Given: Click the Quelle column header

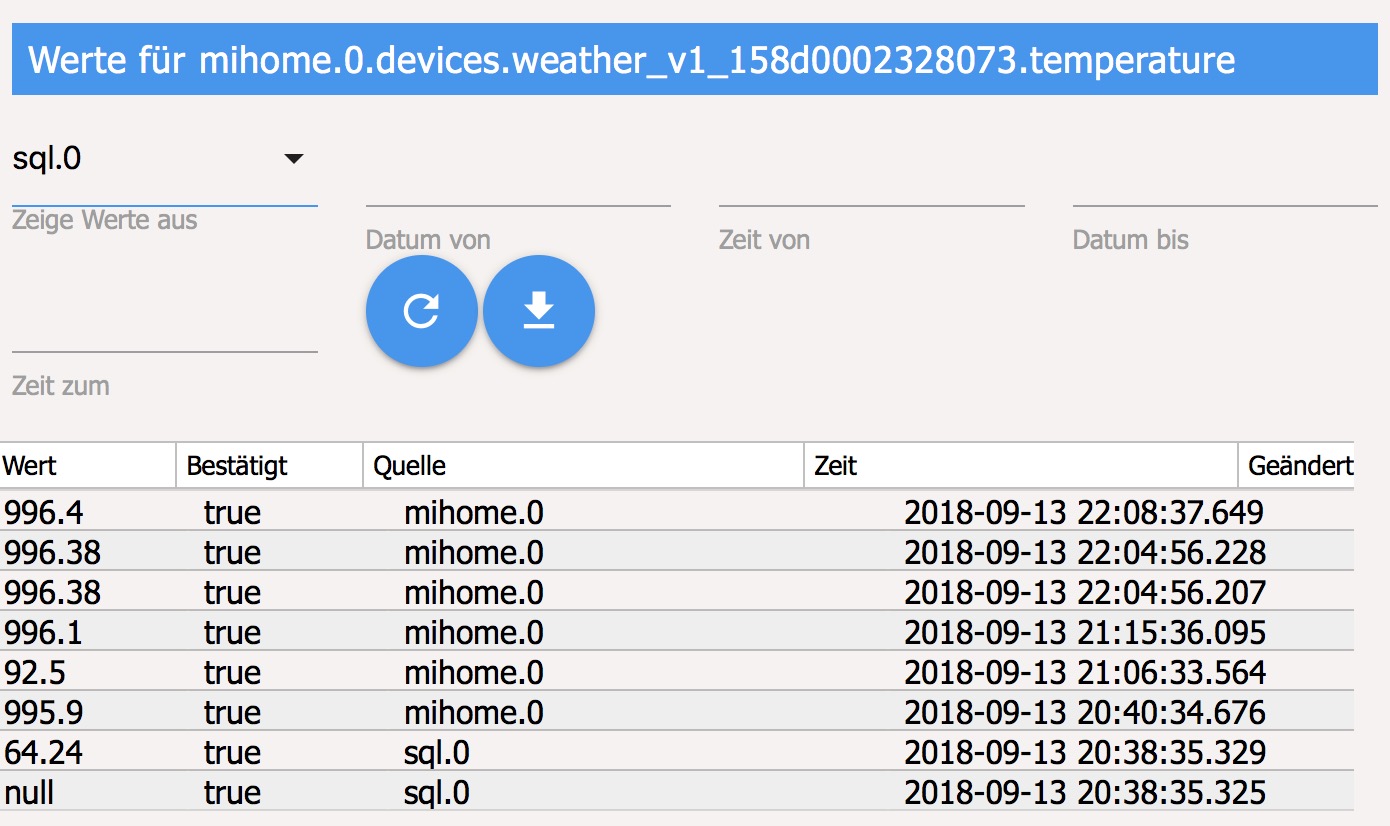Looking at the screenshot, I should 583,466.
